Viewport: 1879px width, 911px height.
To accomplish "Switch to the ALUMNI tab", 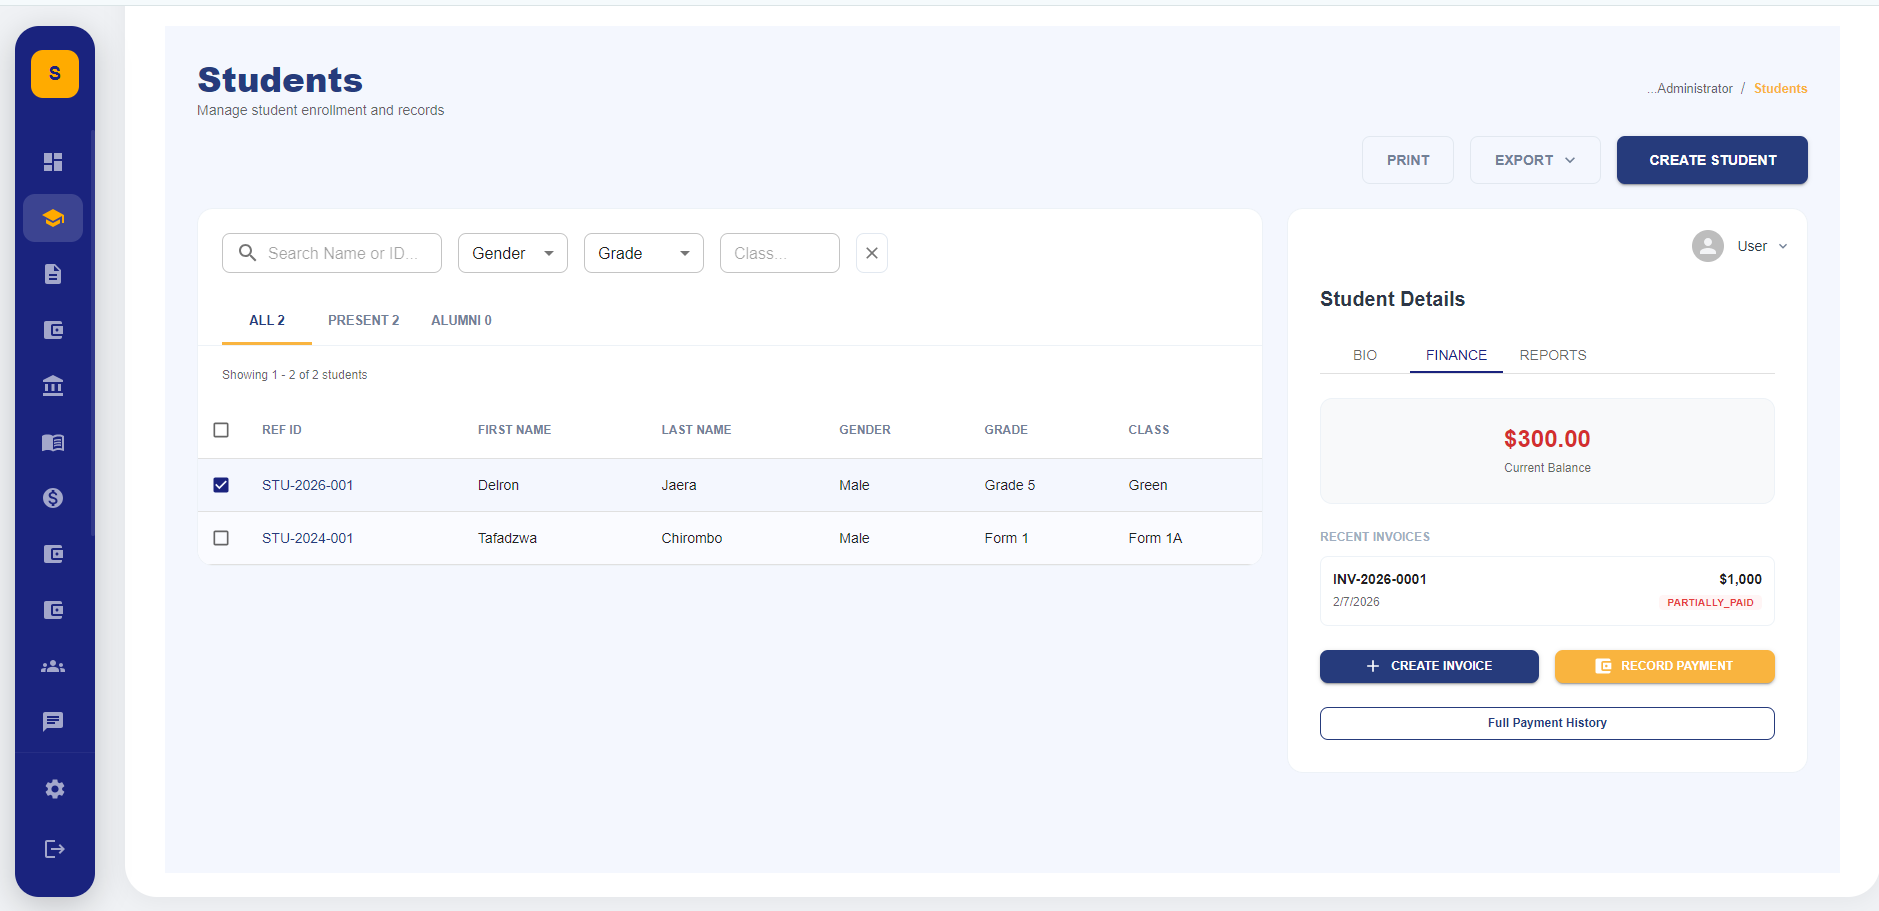I will (461, 319).
